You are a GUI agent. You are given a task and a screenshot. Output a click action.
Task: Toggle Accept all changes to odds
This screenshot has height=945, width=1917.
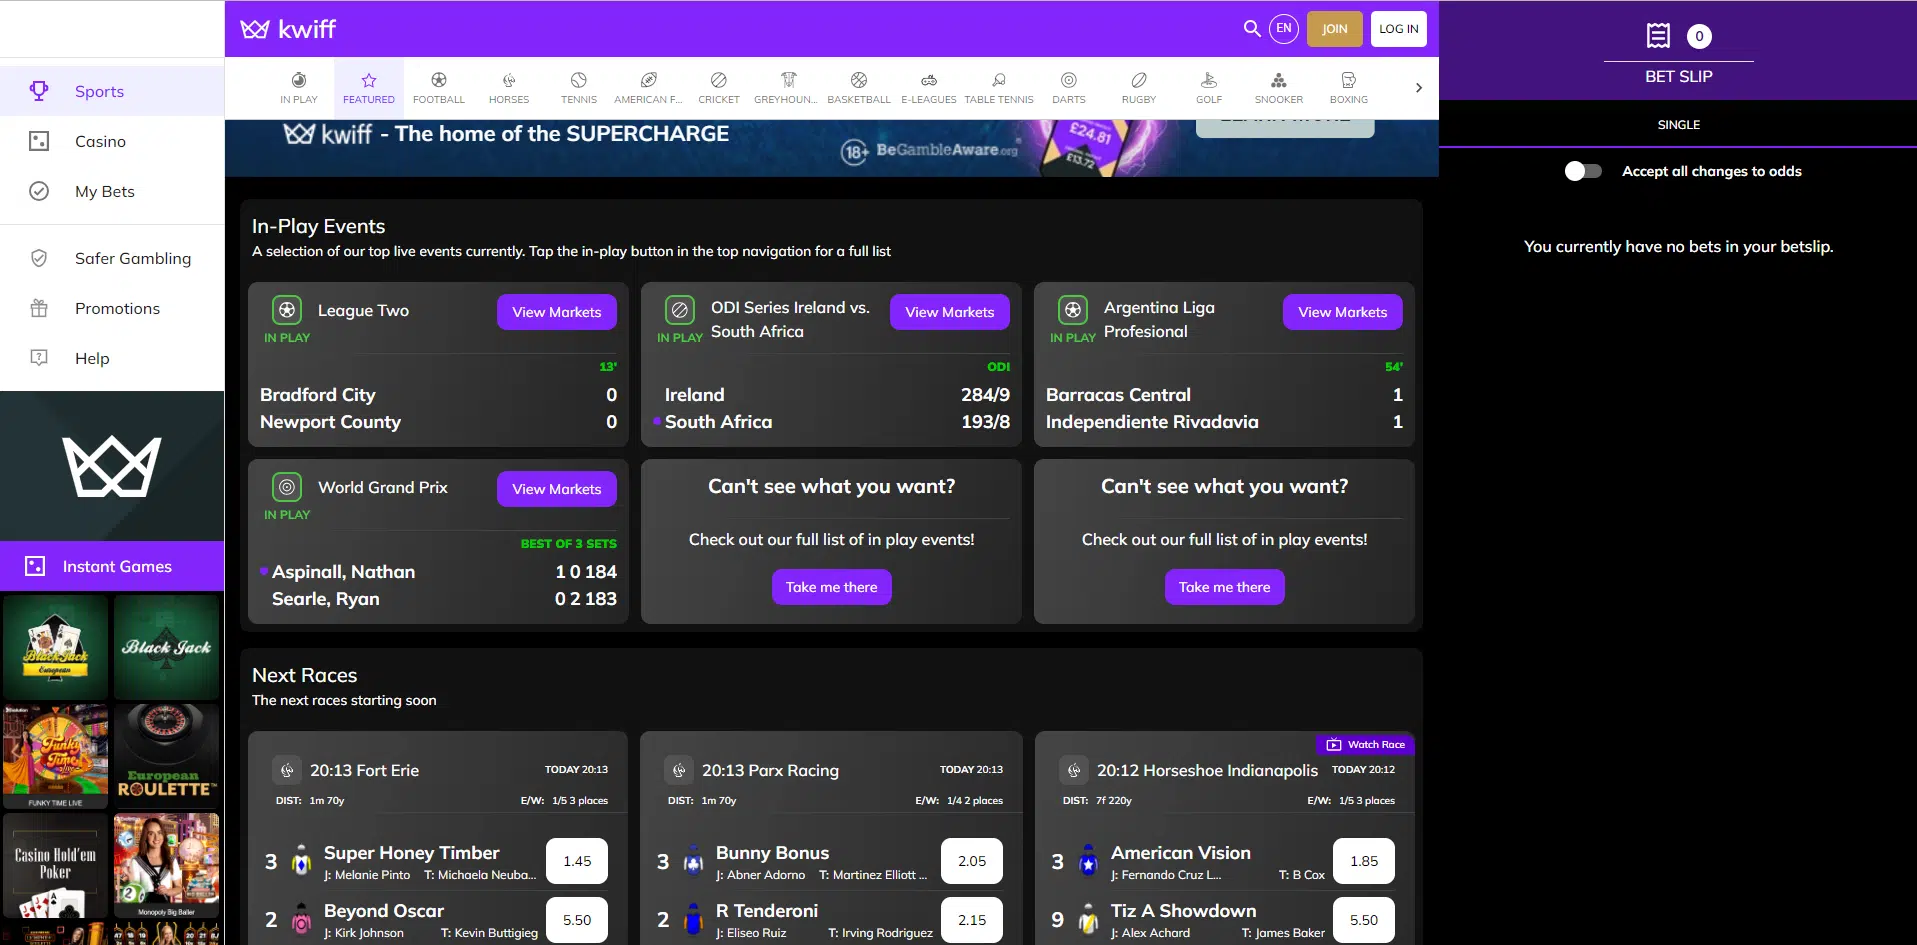pos(1583,171)
